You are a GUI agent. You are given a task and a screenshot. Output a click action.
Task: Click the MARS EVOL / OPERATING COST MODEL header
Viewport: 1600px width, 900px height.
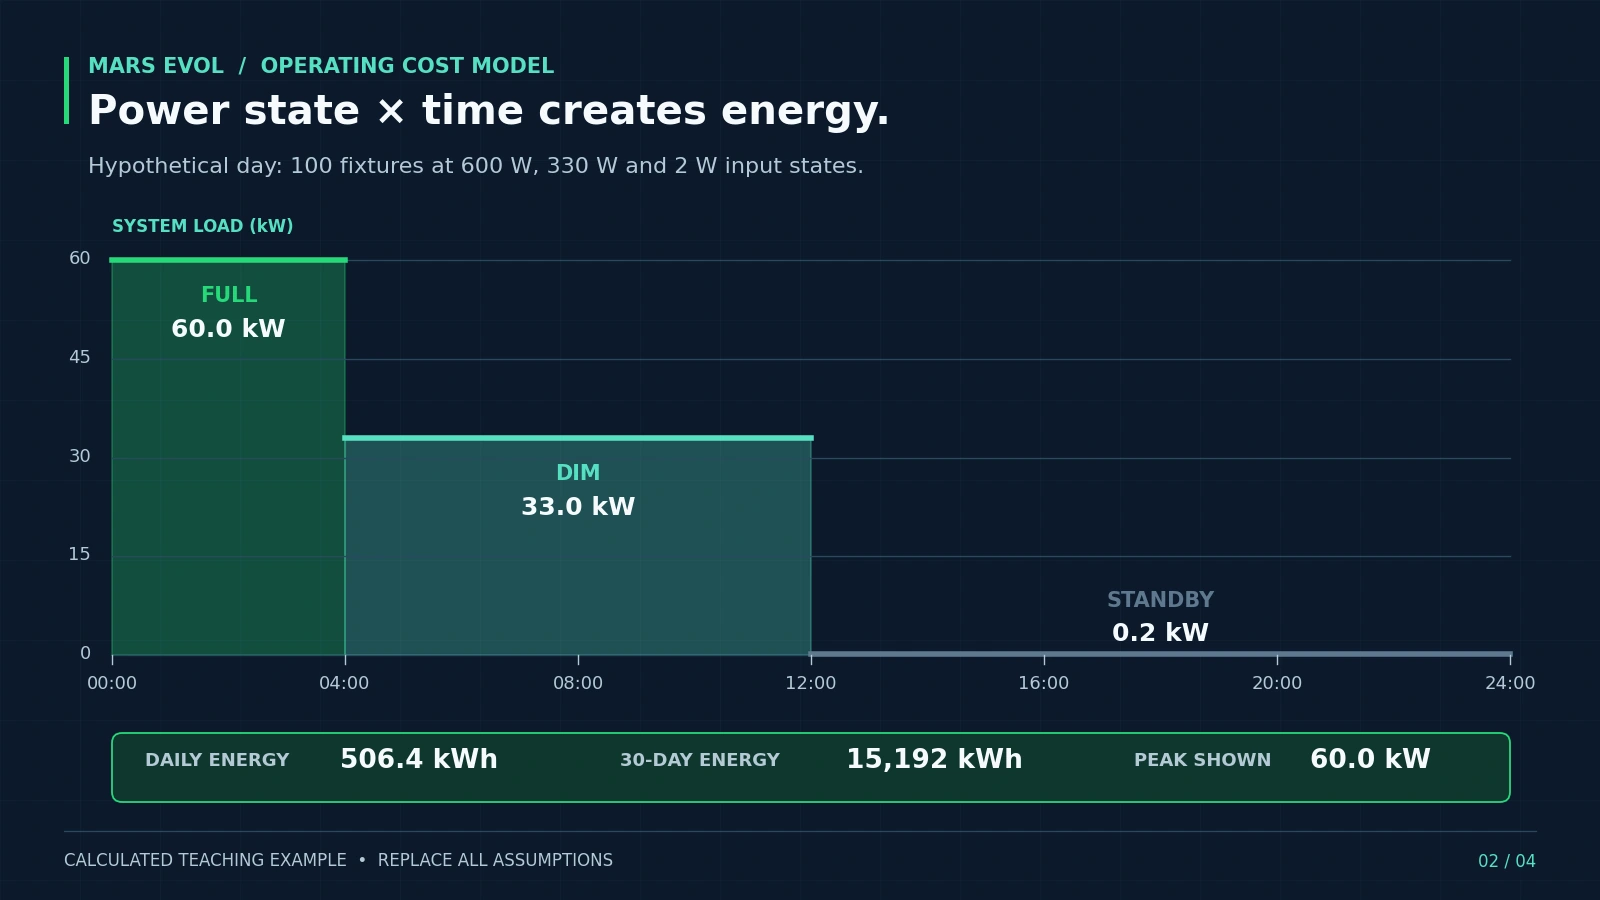tap(321, 66)
